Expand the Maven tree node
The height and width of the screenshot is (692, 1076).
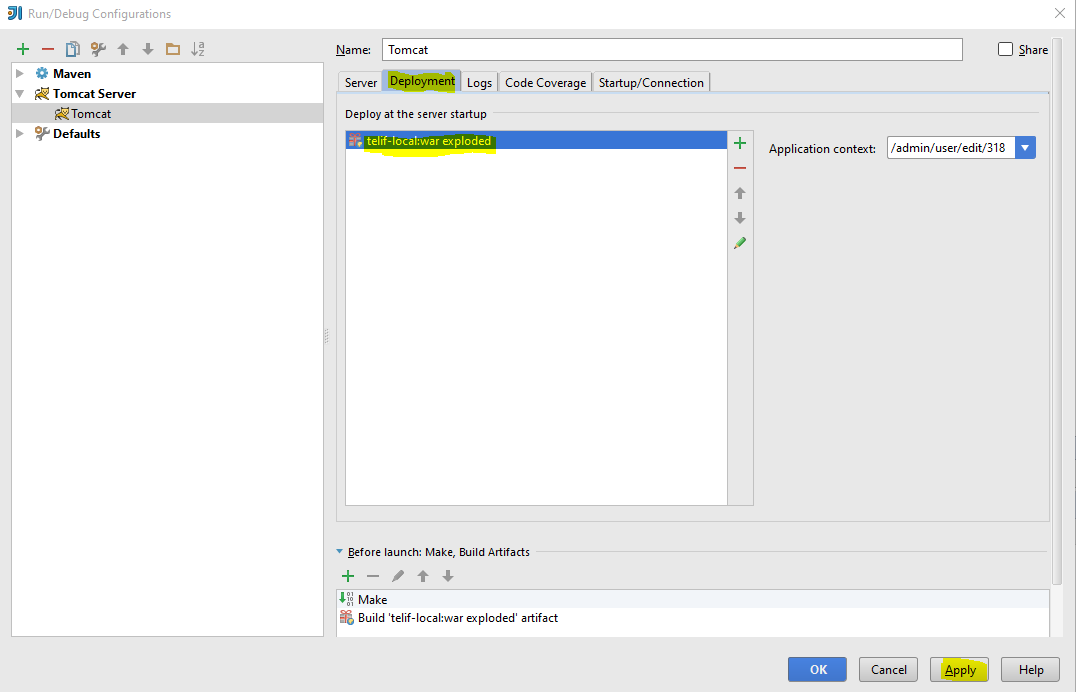tap(20, 73)
